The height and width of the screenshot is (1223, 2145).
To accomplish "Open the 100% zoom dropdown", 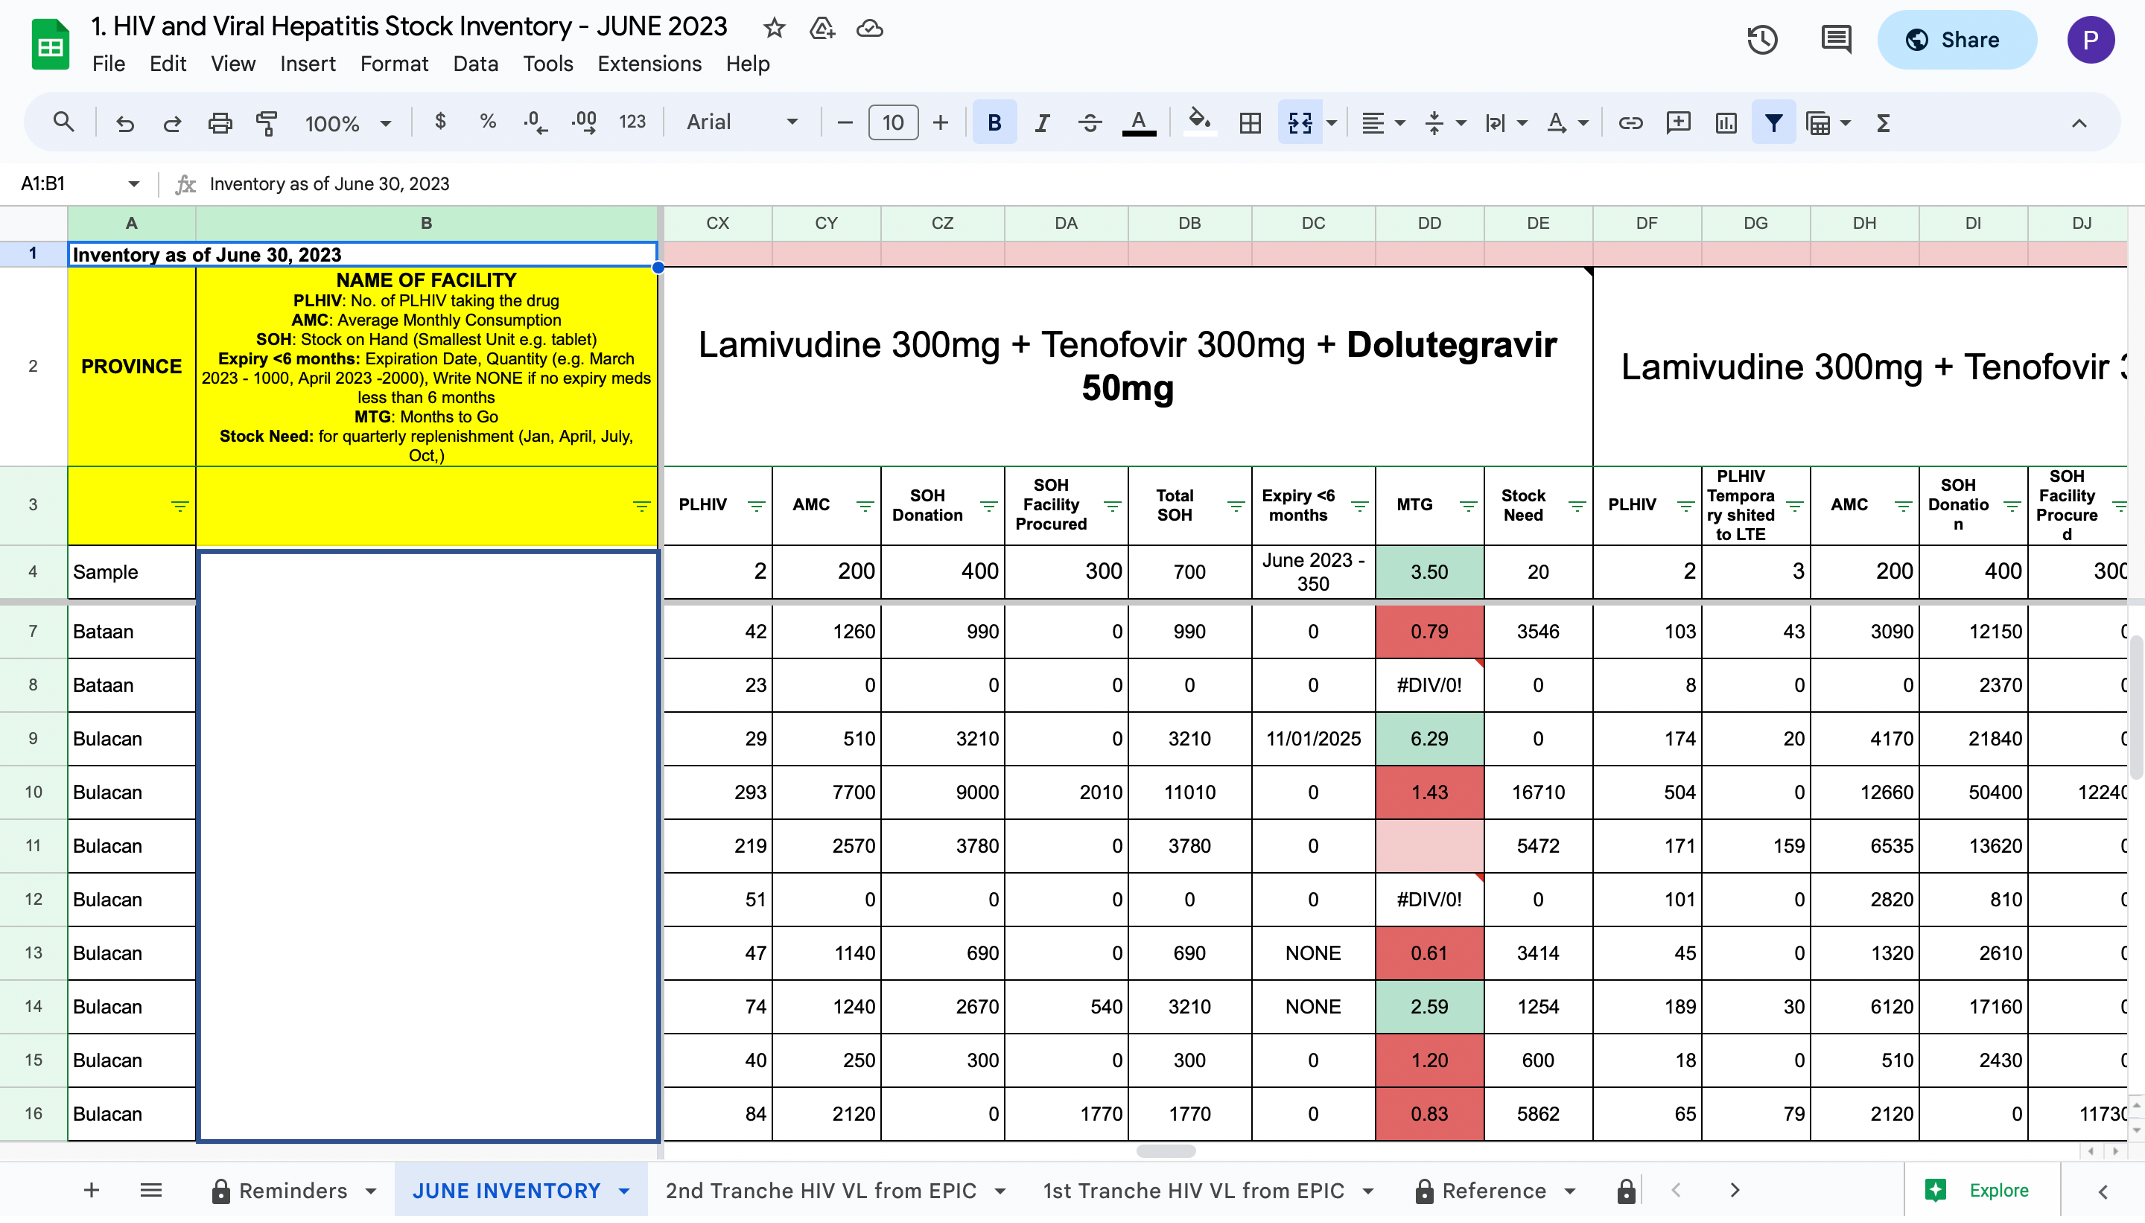I will click(x=348, y=123).
